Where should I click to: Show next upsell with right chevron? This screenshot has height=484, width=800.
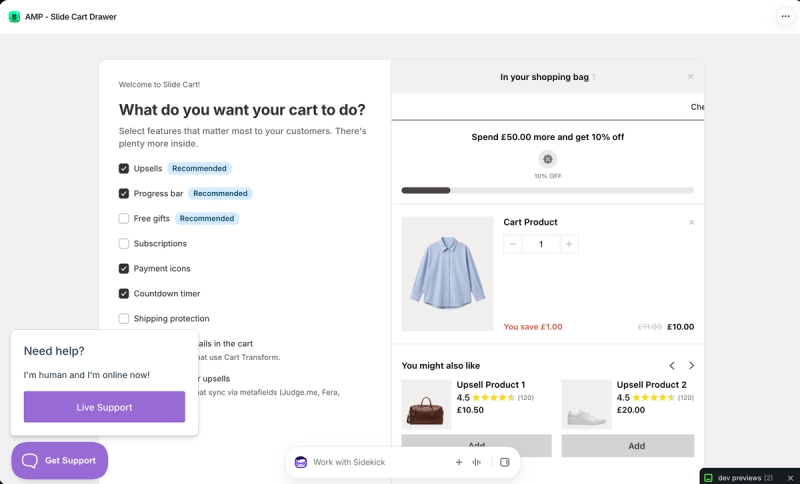(x=691, y=366)
